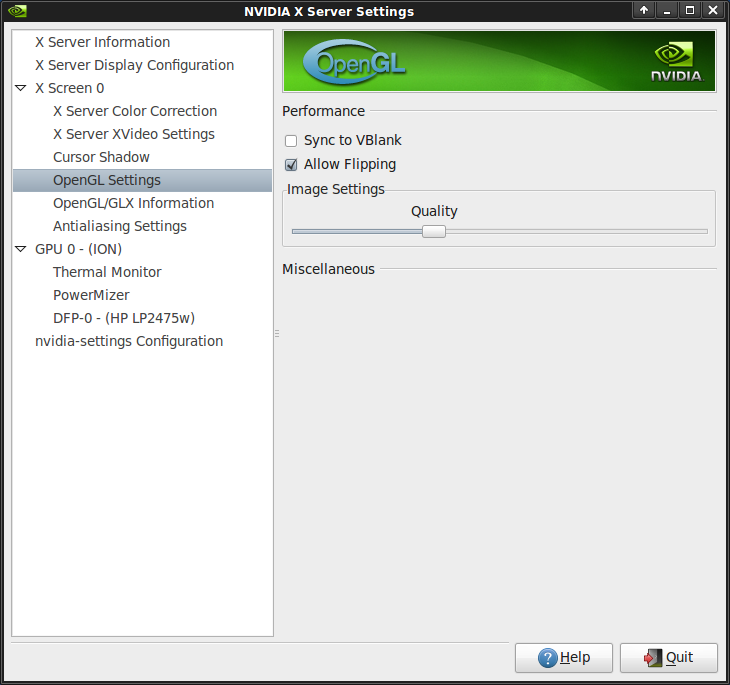The height and width of the screenshot is (685, 730).
Task: Click the Help button
Action: [x=564, y=658]
